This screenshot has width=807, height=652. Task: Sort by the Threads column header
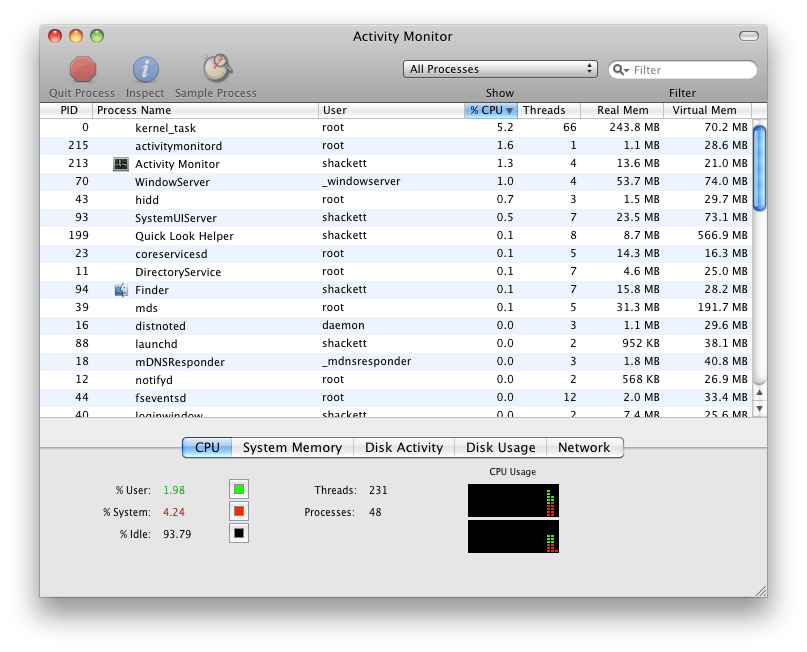tap(549, 110)
